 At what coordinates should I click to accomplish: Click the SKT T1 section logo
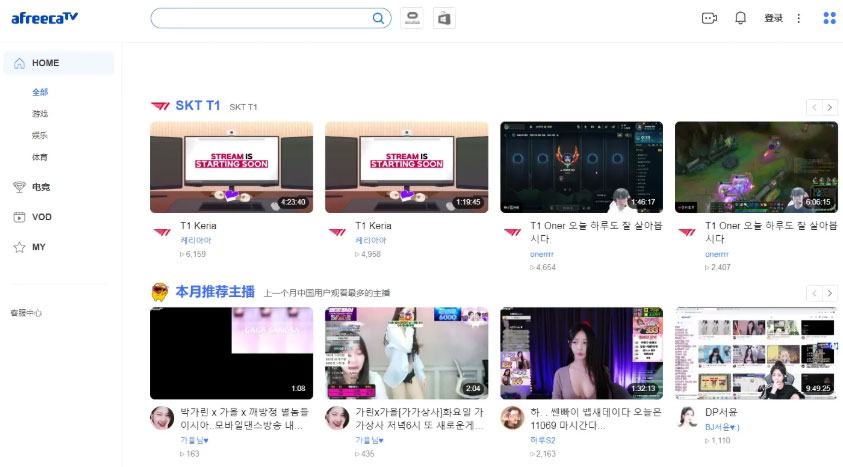click(160, 106)
